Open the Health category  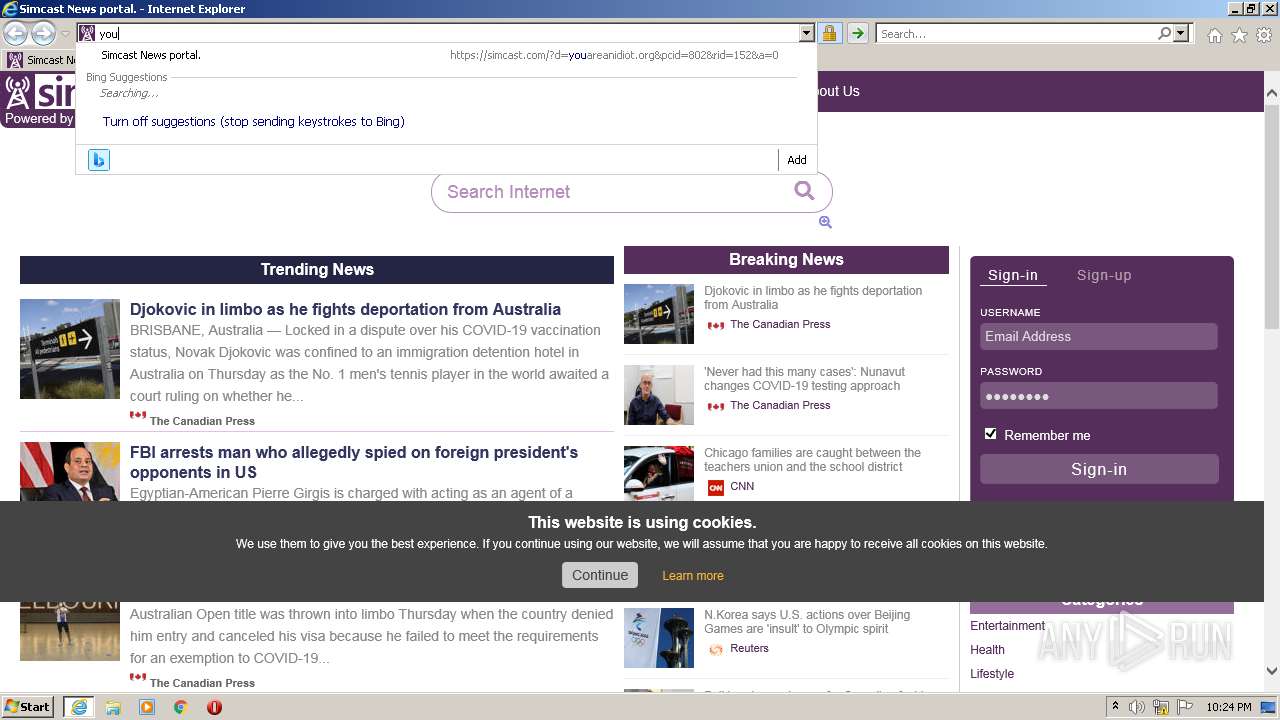[987, 650]
